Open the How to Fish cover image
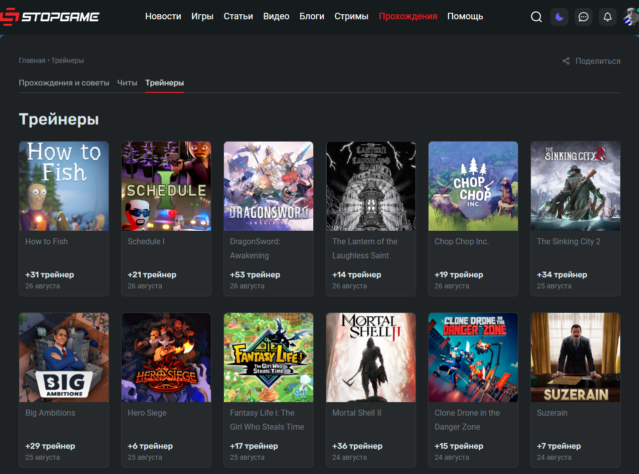 64,186
